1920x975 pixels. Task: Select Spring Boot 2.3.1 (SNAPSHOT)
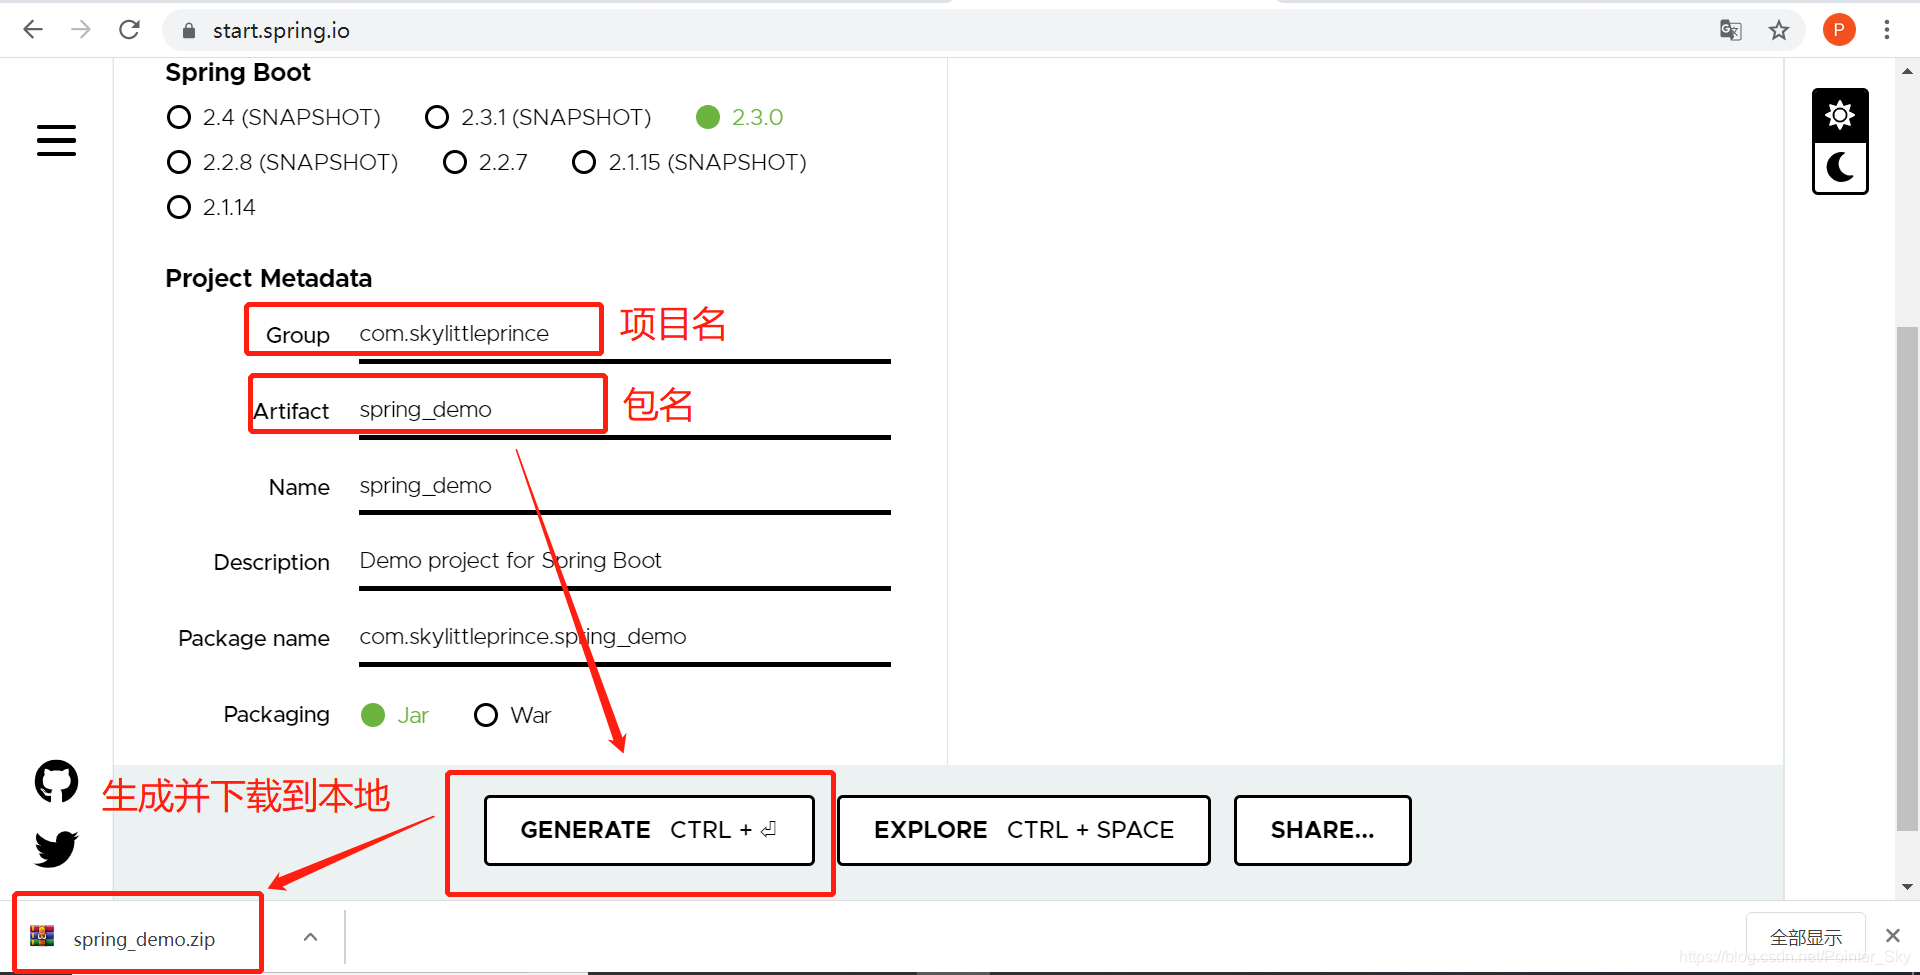point(538,117)
